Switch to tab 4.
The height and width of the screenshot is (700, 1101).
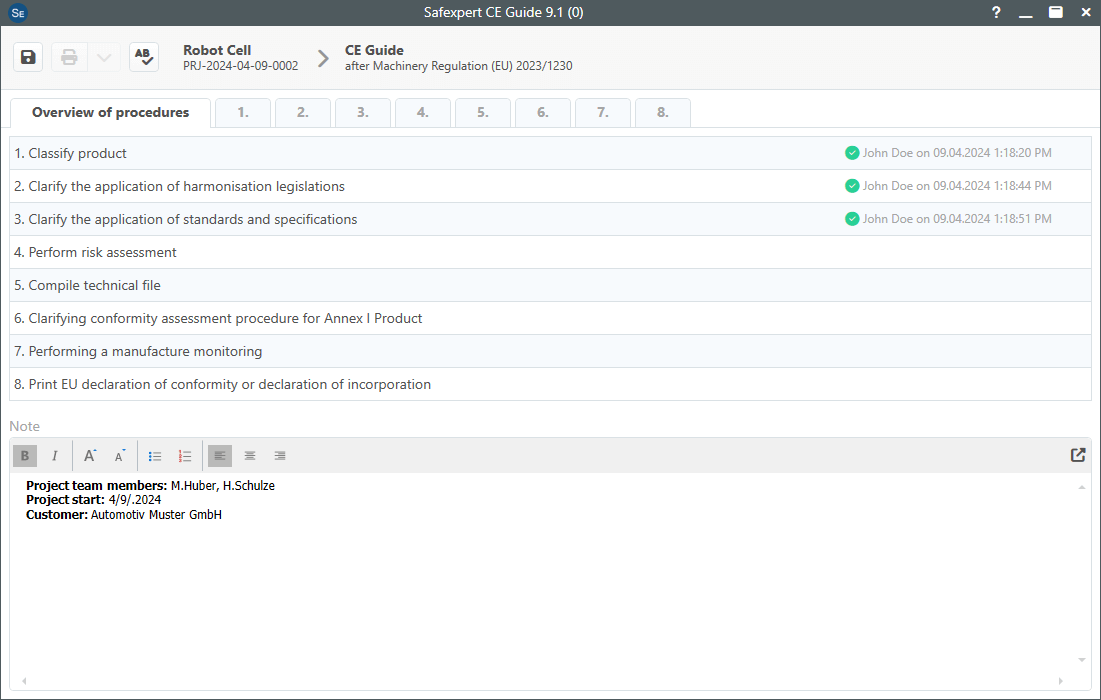pyautogui.click(x=423, y=113)
